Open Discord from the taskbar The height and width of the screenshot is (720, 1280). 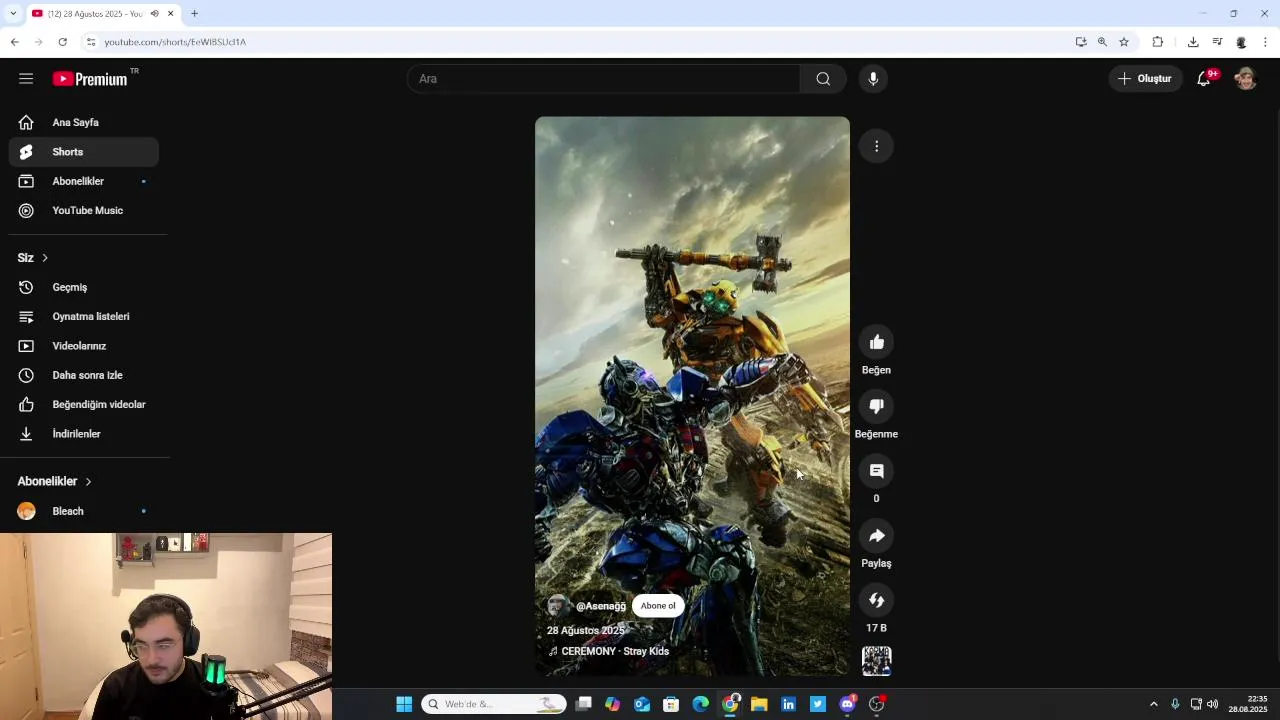click(848, 704)
